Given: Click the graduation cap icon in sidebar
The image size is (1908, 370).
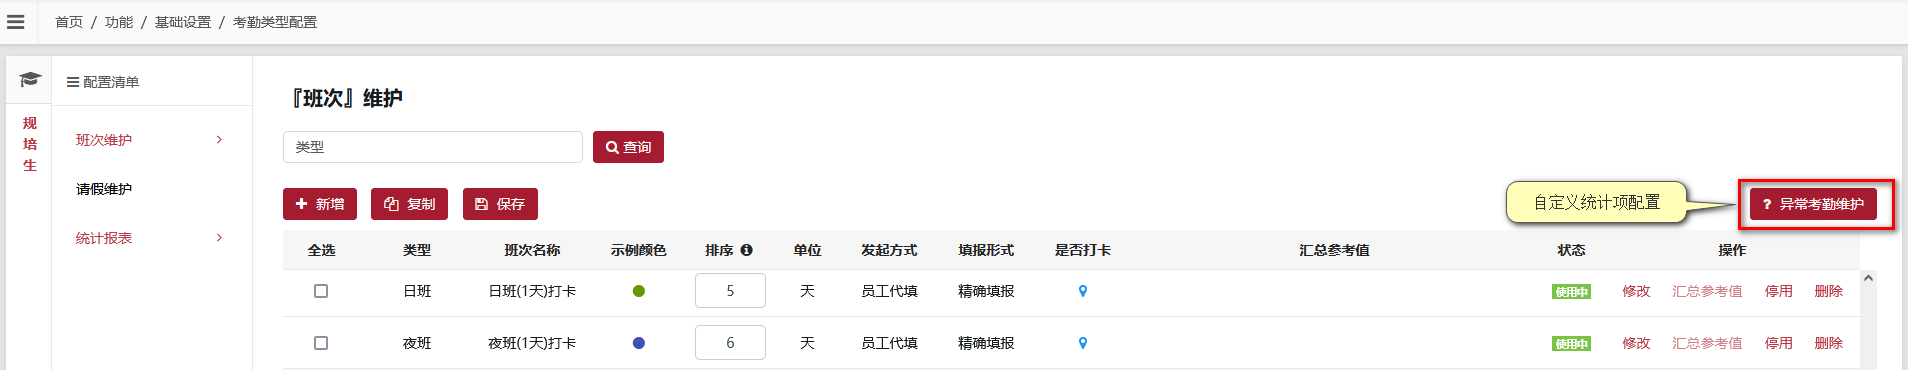Looking at the screenshot, I should 30,79.
